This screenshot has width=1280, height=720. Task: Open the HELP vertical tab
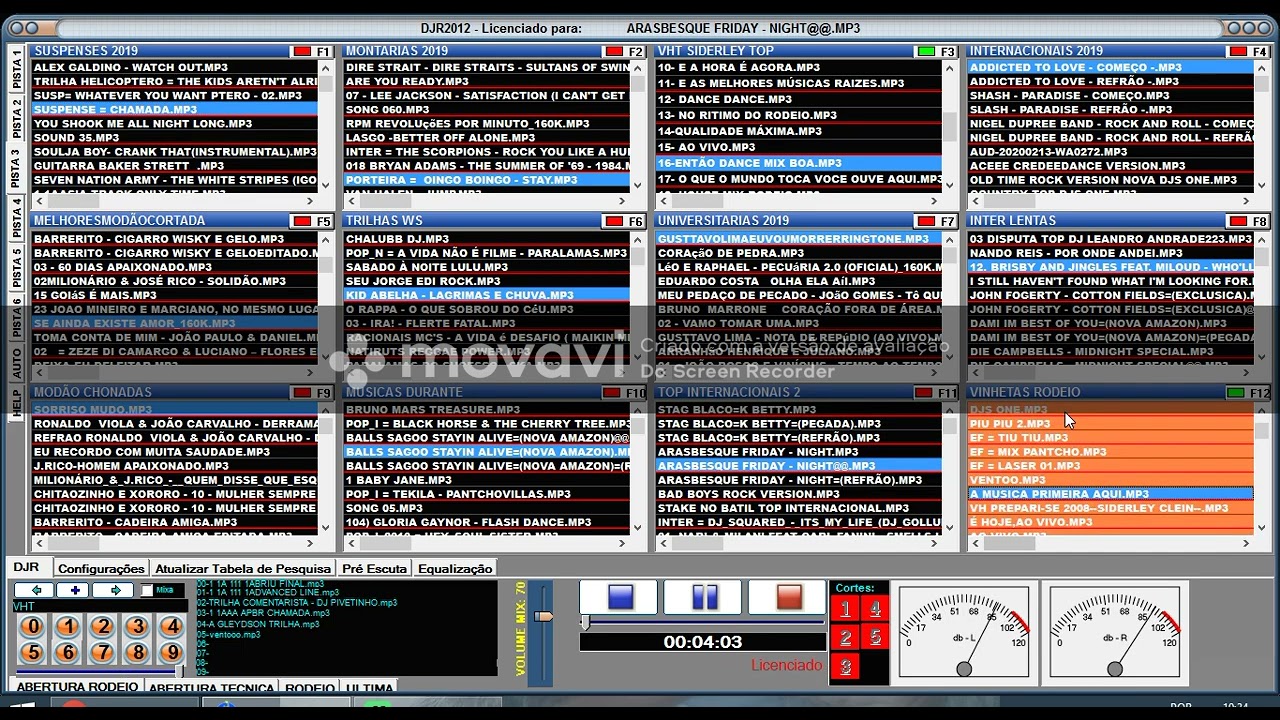pos(17,402)
